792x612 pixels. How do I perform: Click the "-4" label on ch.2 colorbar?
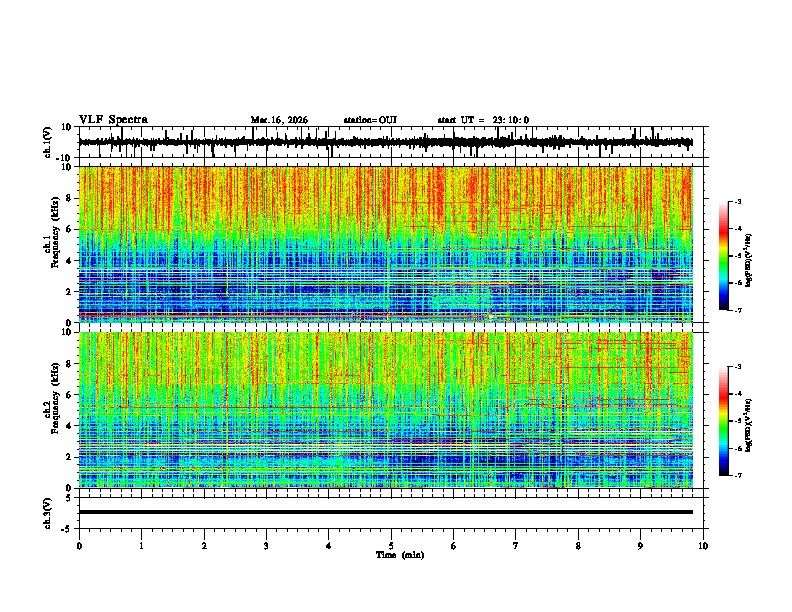738,394
